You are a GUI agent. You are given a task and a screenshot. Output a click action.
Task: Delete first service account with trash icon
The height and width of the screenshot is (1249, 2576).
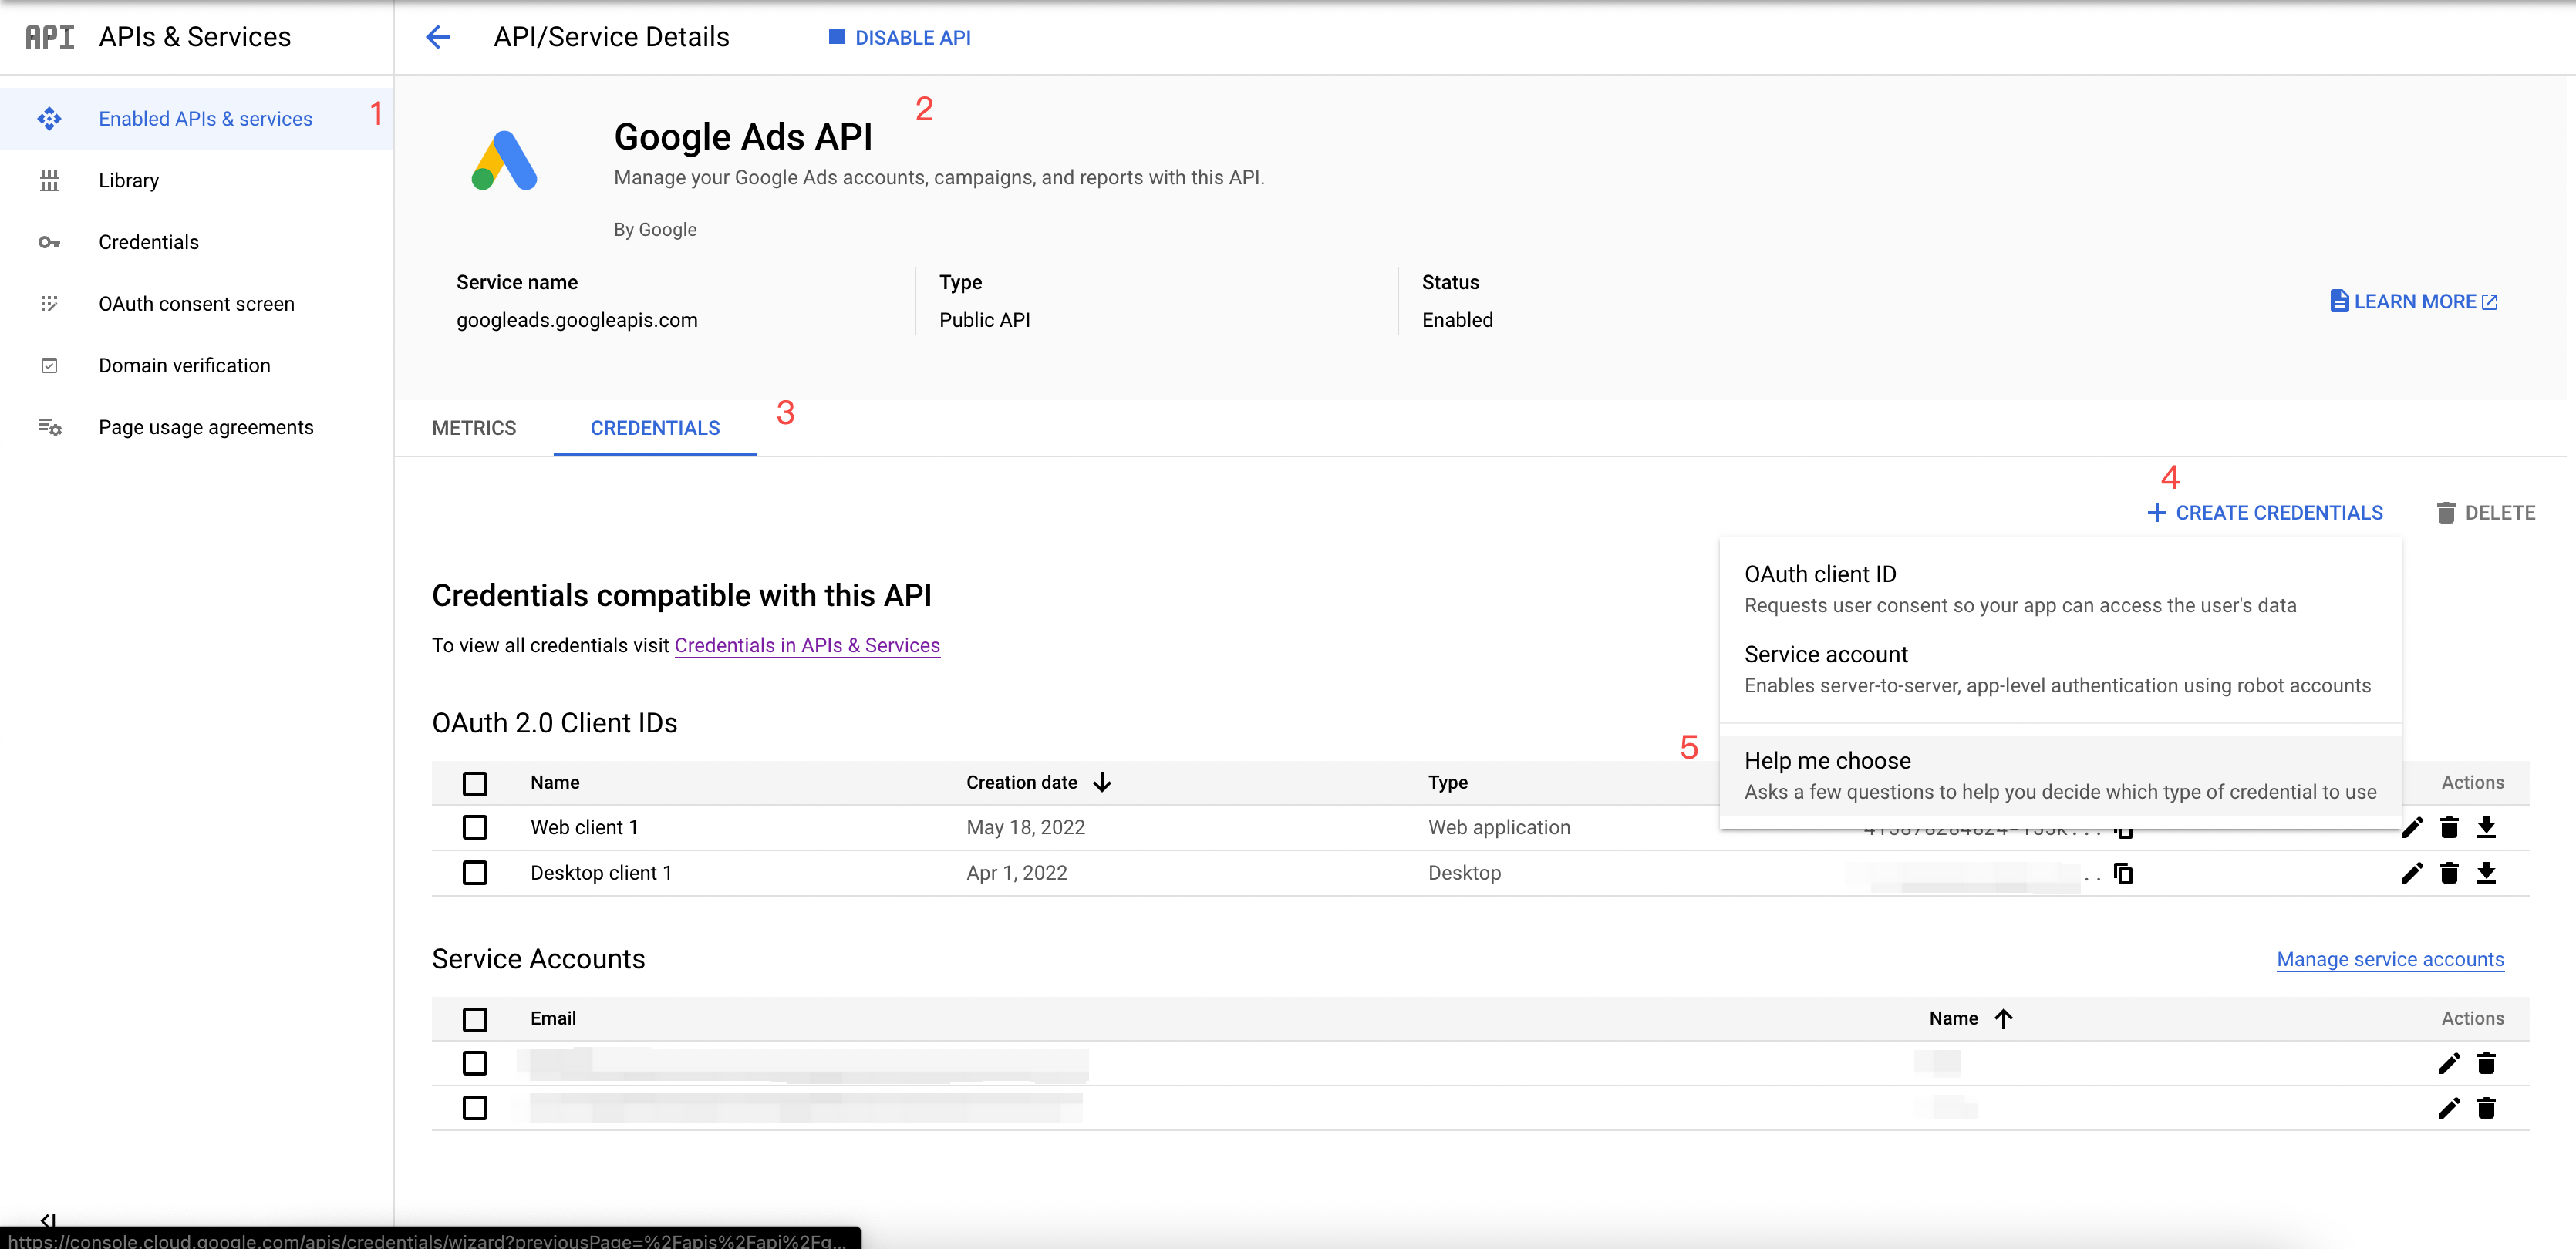pos(2486,1063)
